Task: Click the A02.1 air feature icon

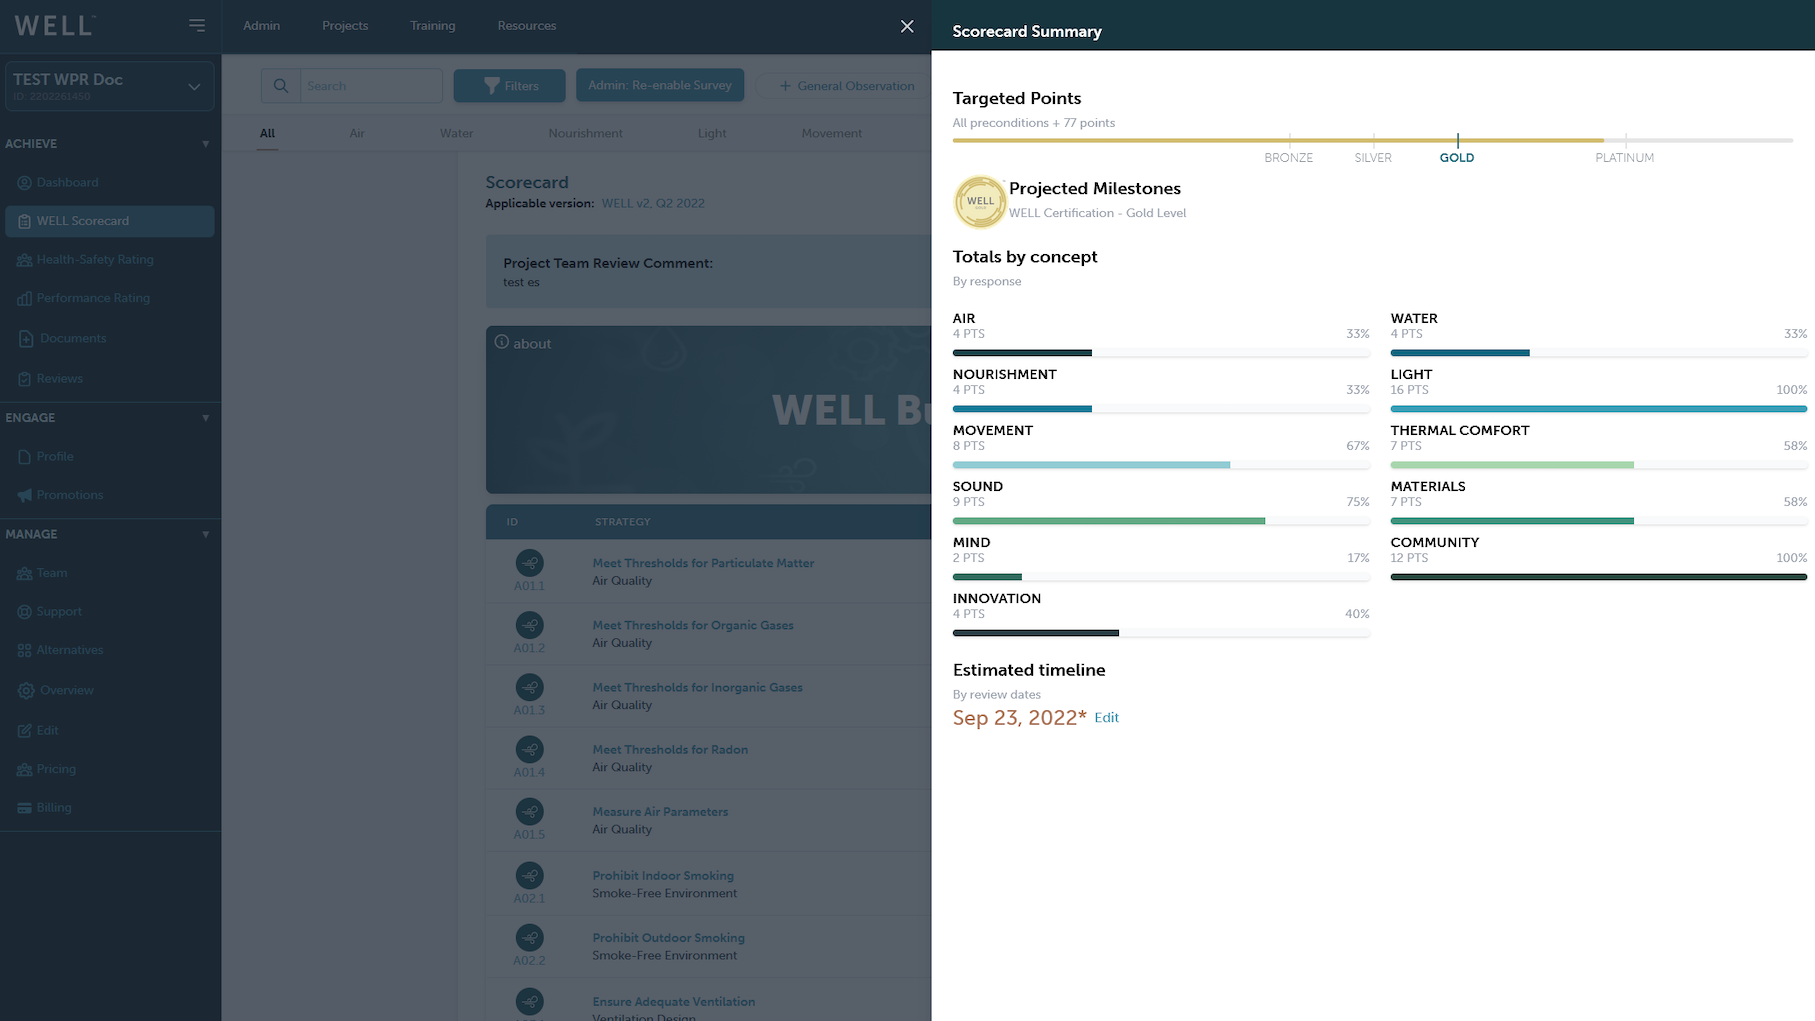Action: 530,875
